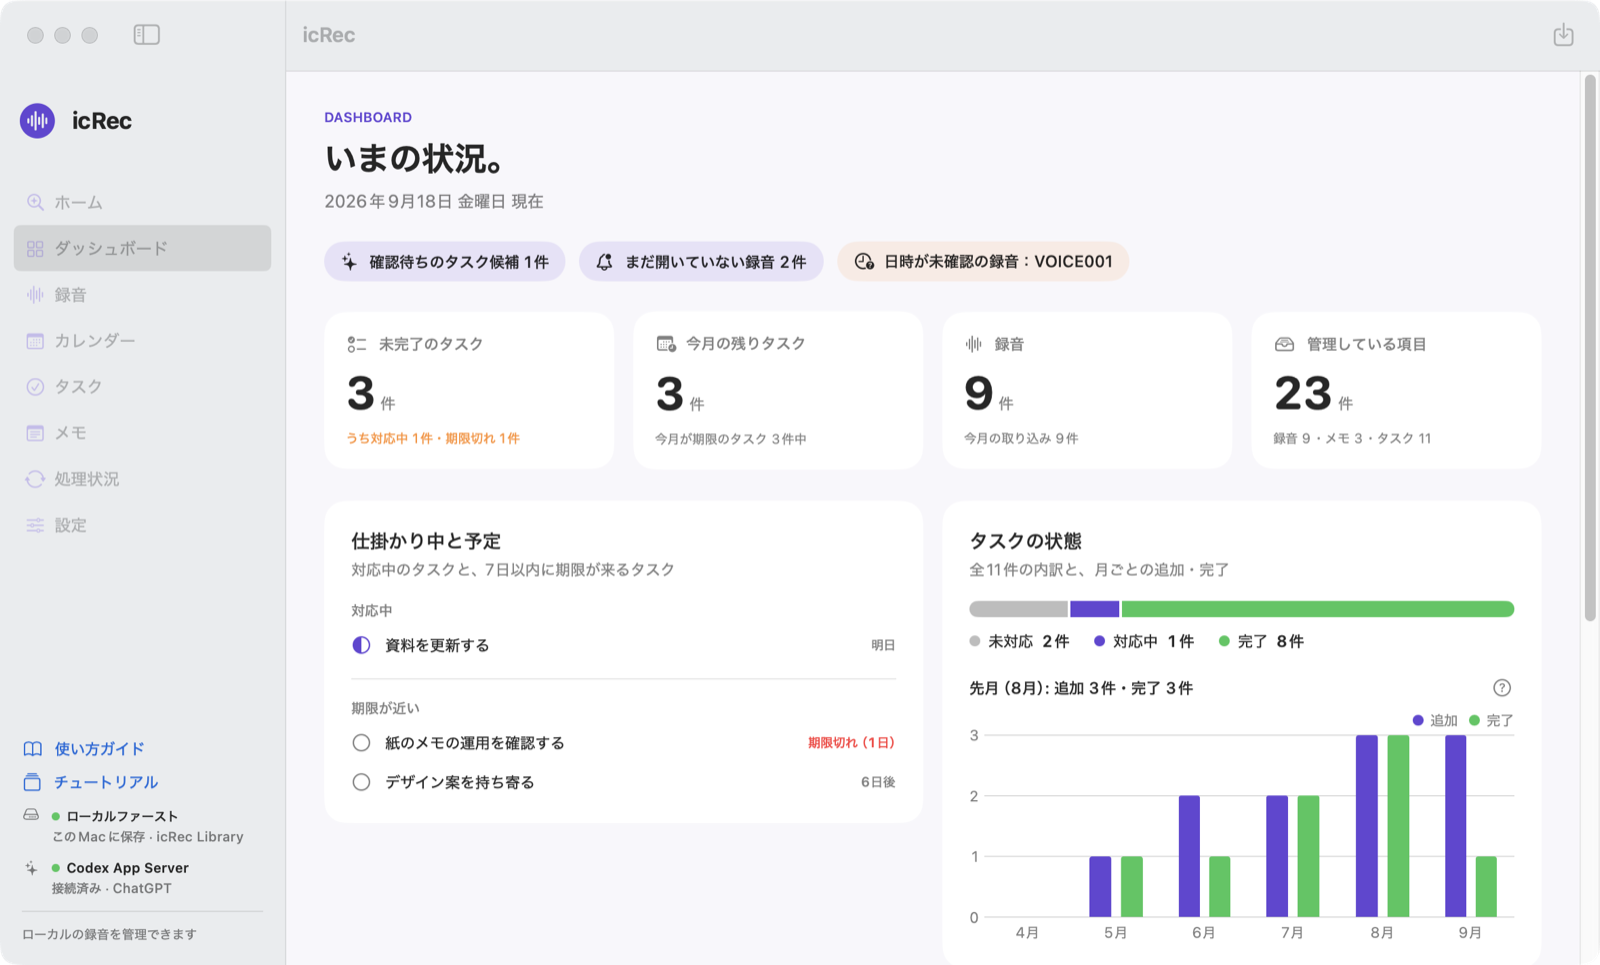Image resolution: width=1600 pixels, height=965 pixels.
Task: Click the list icon on the 未完了のタスク card
Action: [x=357, y=344]
